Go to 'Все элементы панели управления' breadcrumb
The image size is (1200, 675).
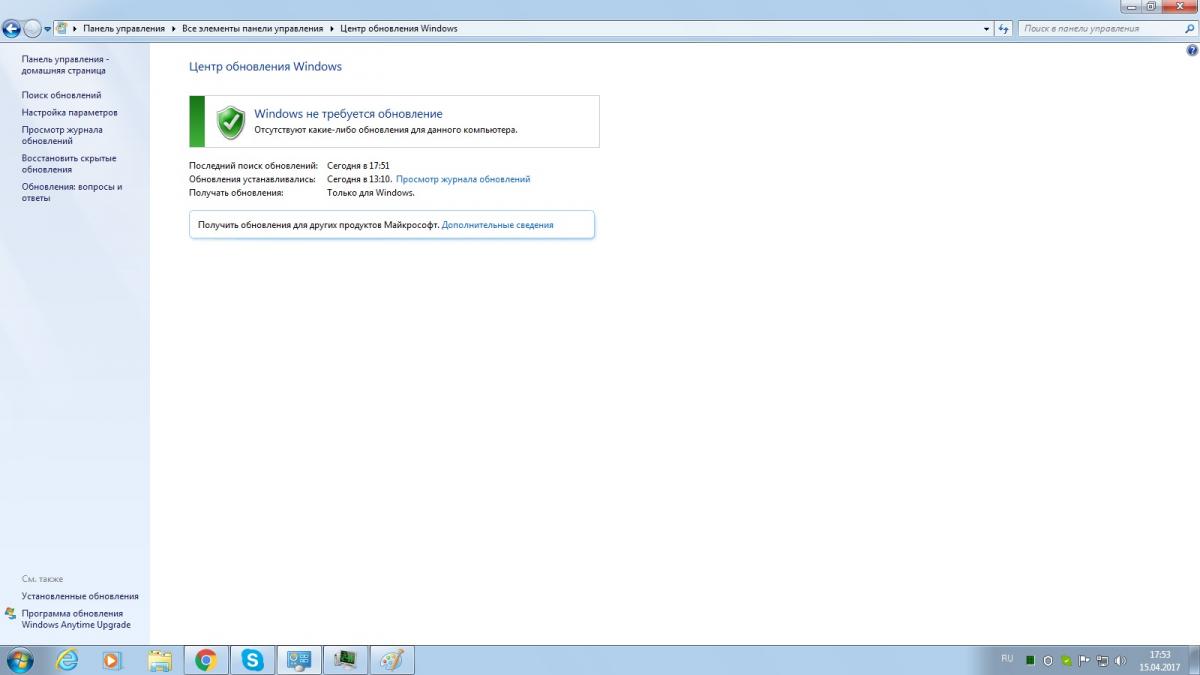254,29
